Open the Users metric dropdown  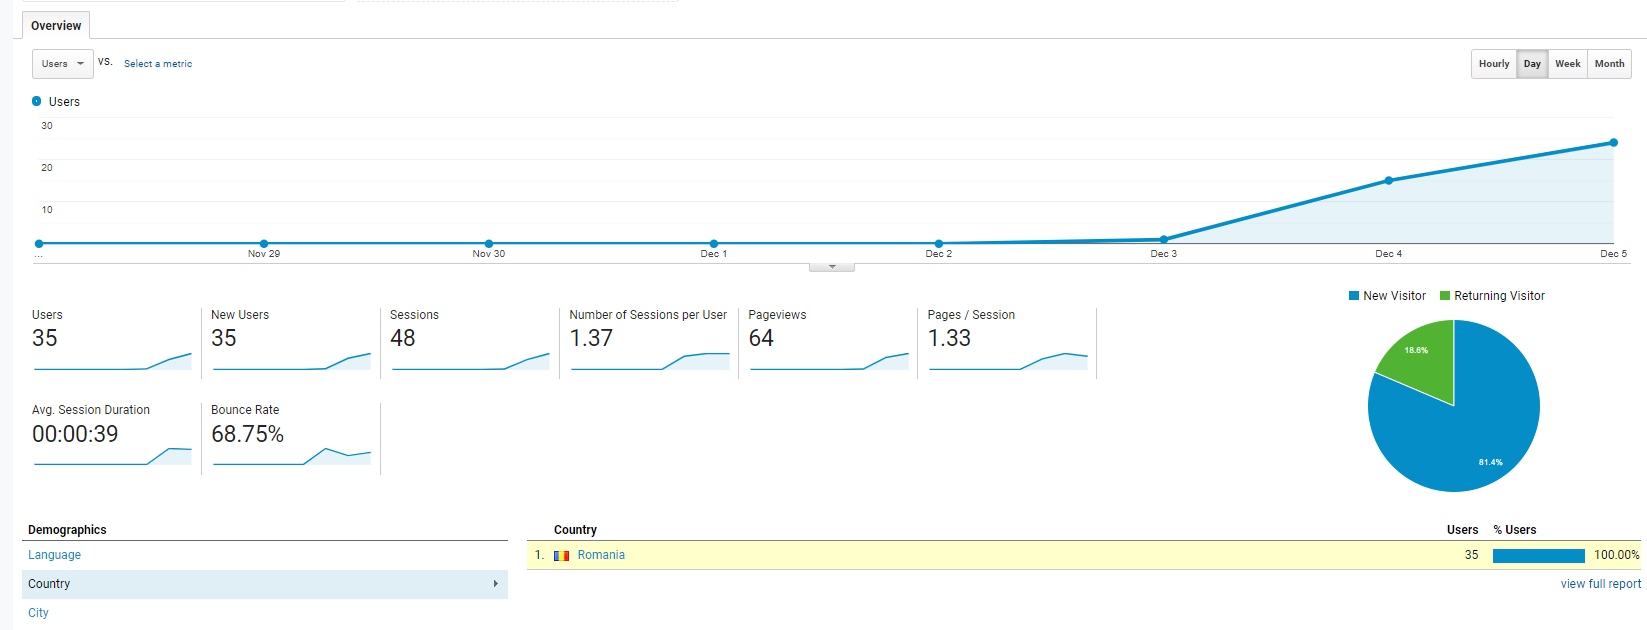tap(63, 64)
